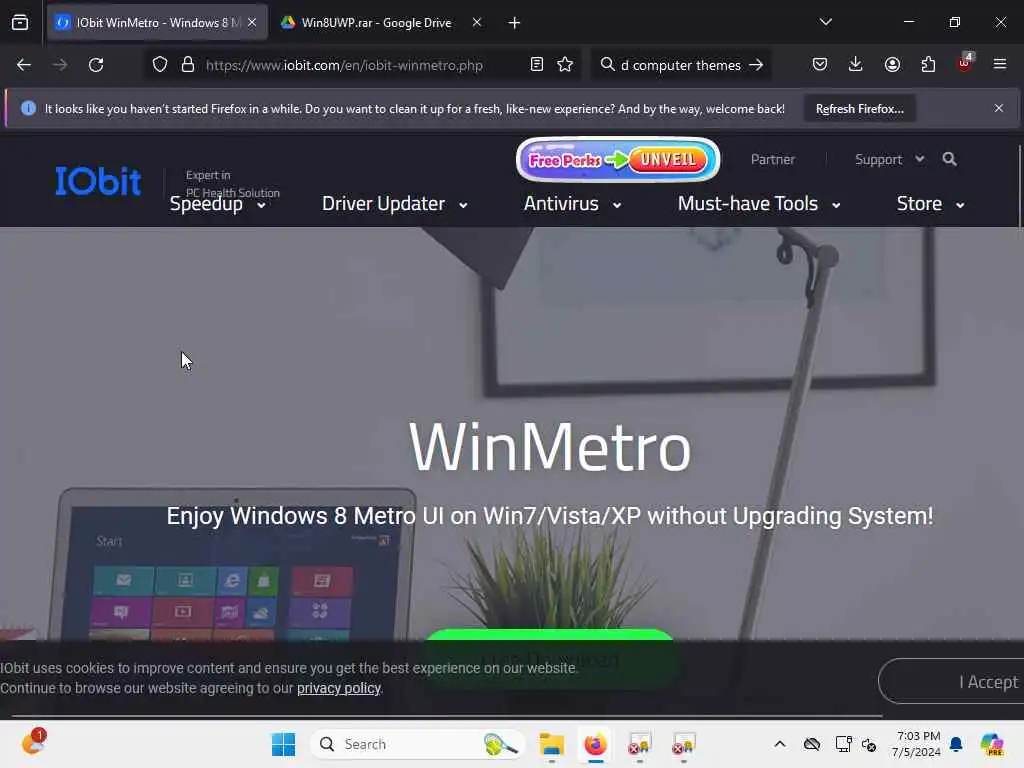Open the Copilot preview icon in taskbar

click(x=992, y=744)
